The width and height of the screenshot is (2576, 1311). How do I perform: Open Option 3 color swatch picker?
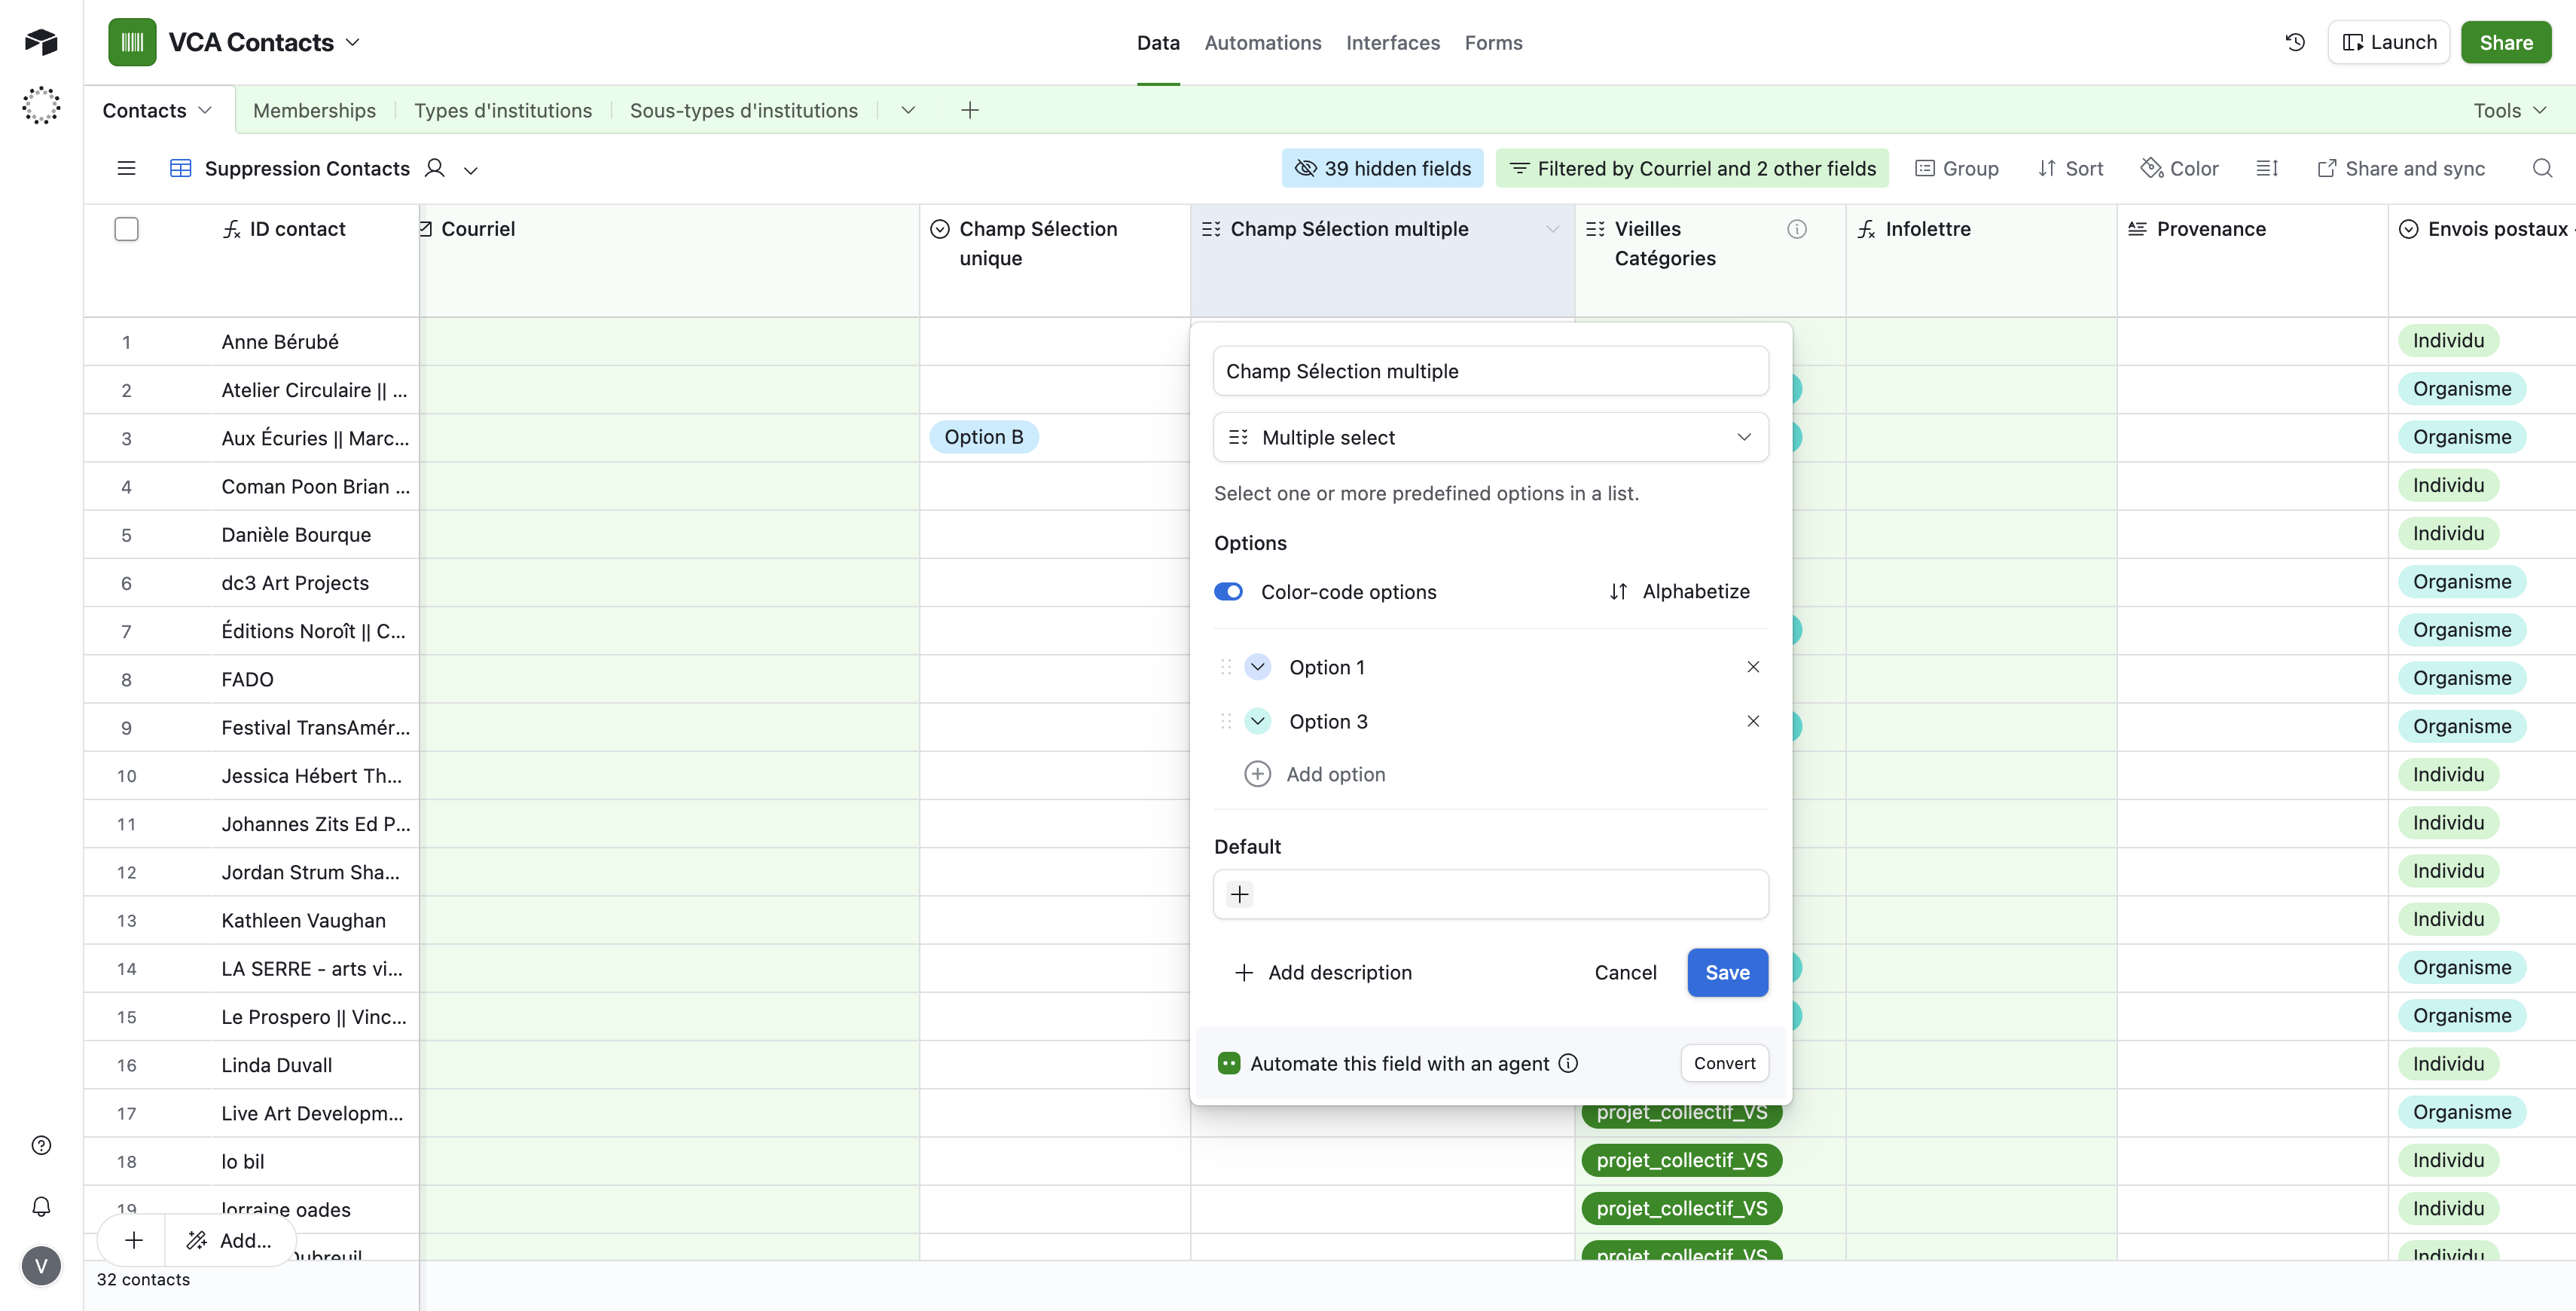pyautogui.click(x=1257, y=721)
